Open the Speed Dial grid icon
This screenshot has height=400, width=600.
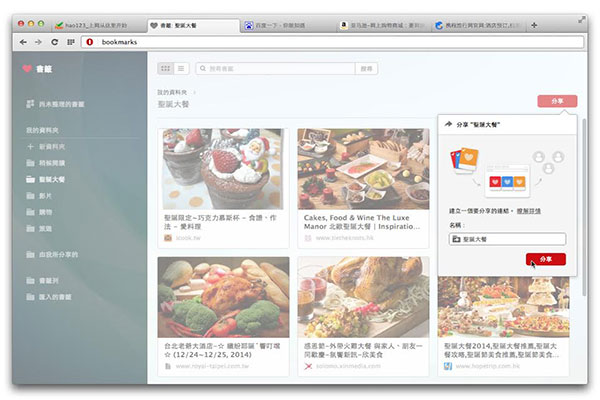[69, 42]
